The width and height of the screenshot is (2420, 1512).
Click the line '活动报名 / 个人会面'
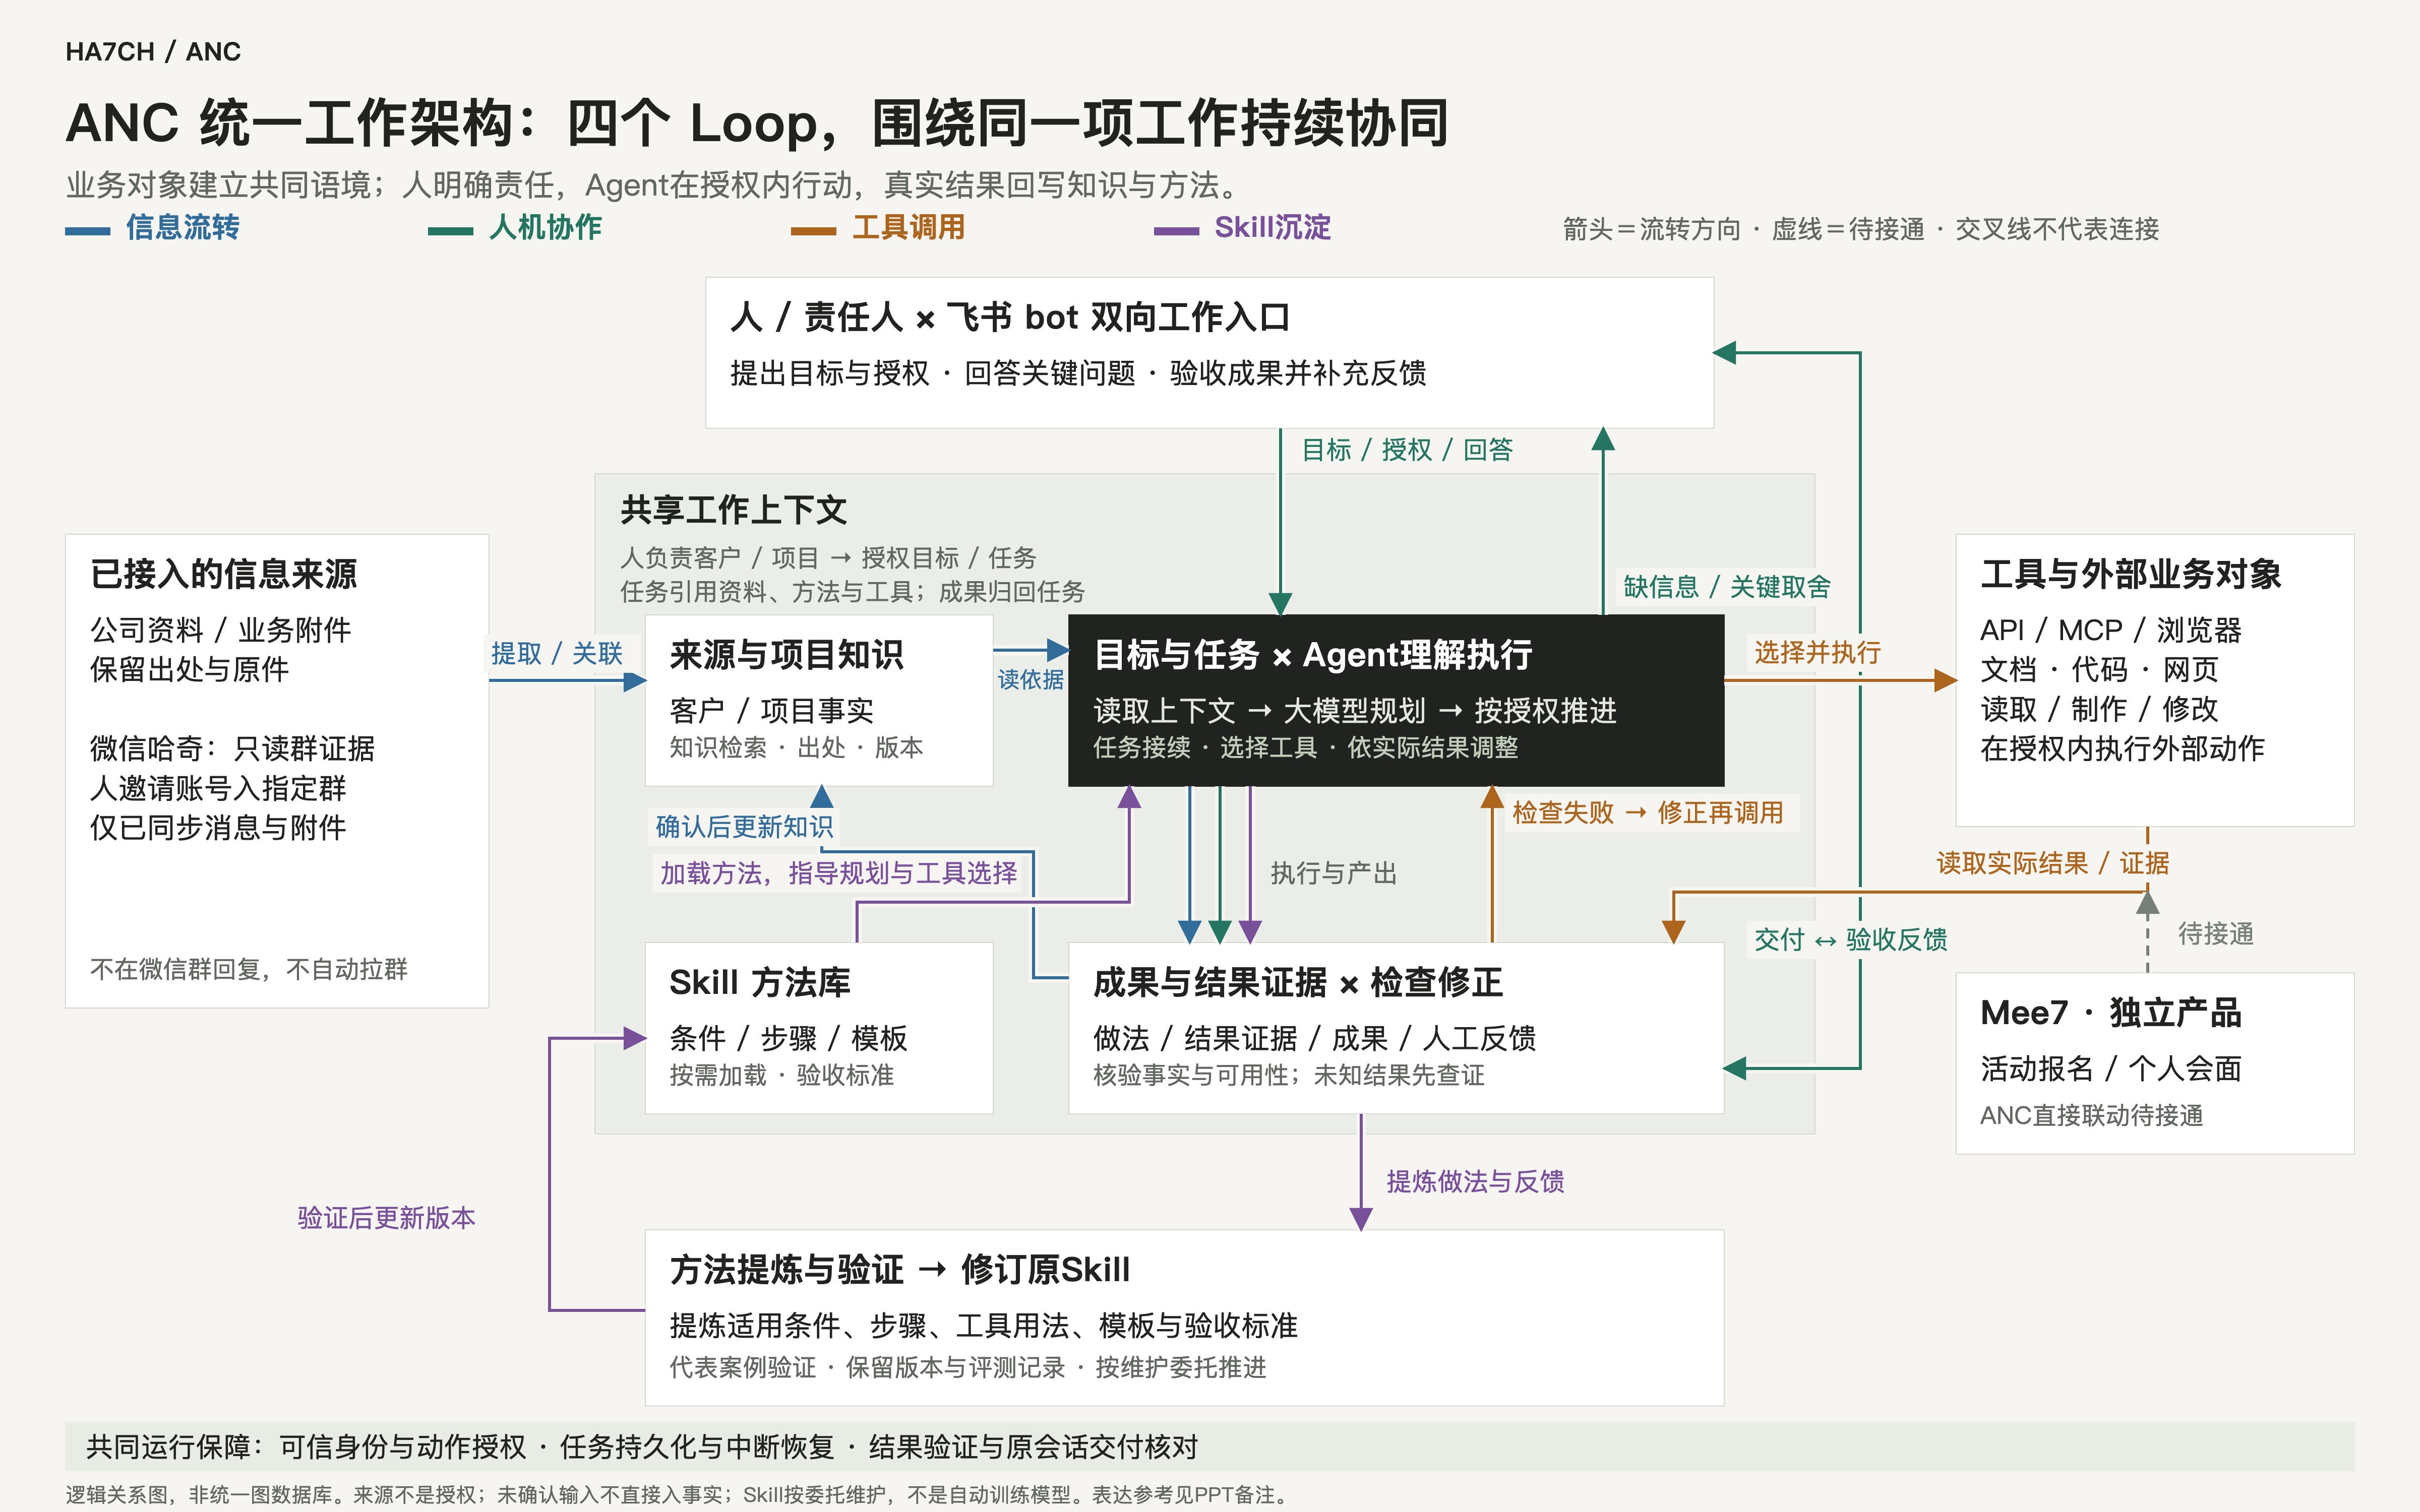tap(2111, 1069)
